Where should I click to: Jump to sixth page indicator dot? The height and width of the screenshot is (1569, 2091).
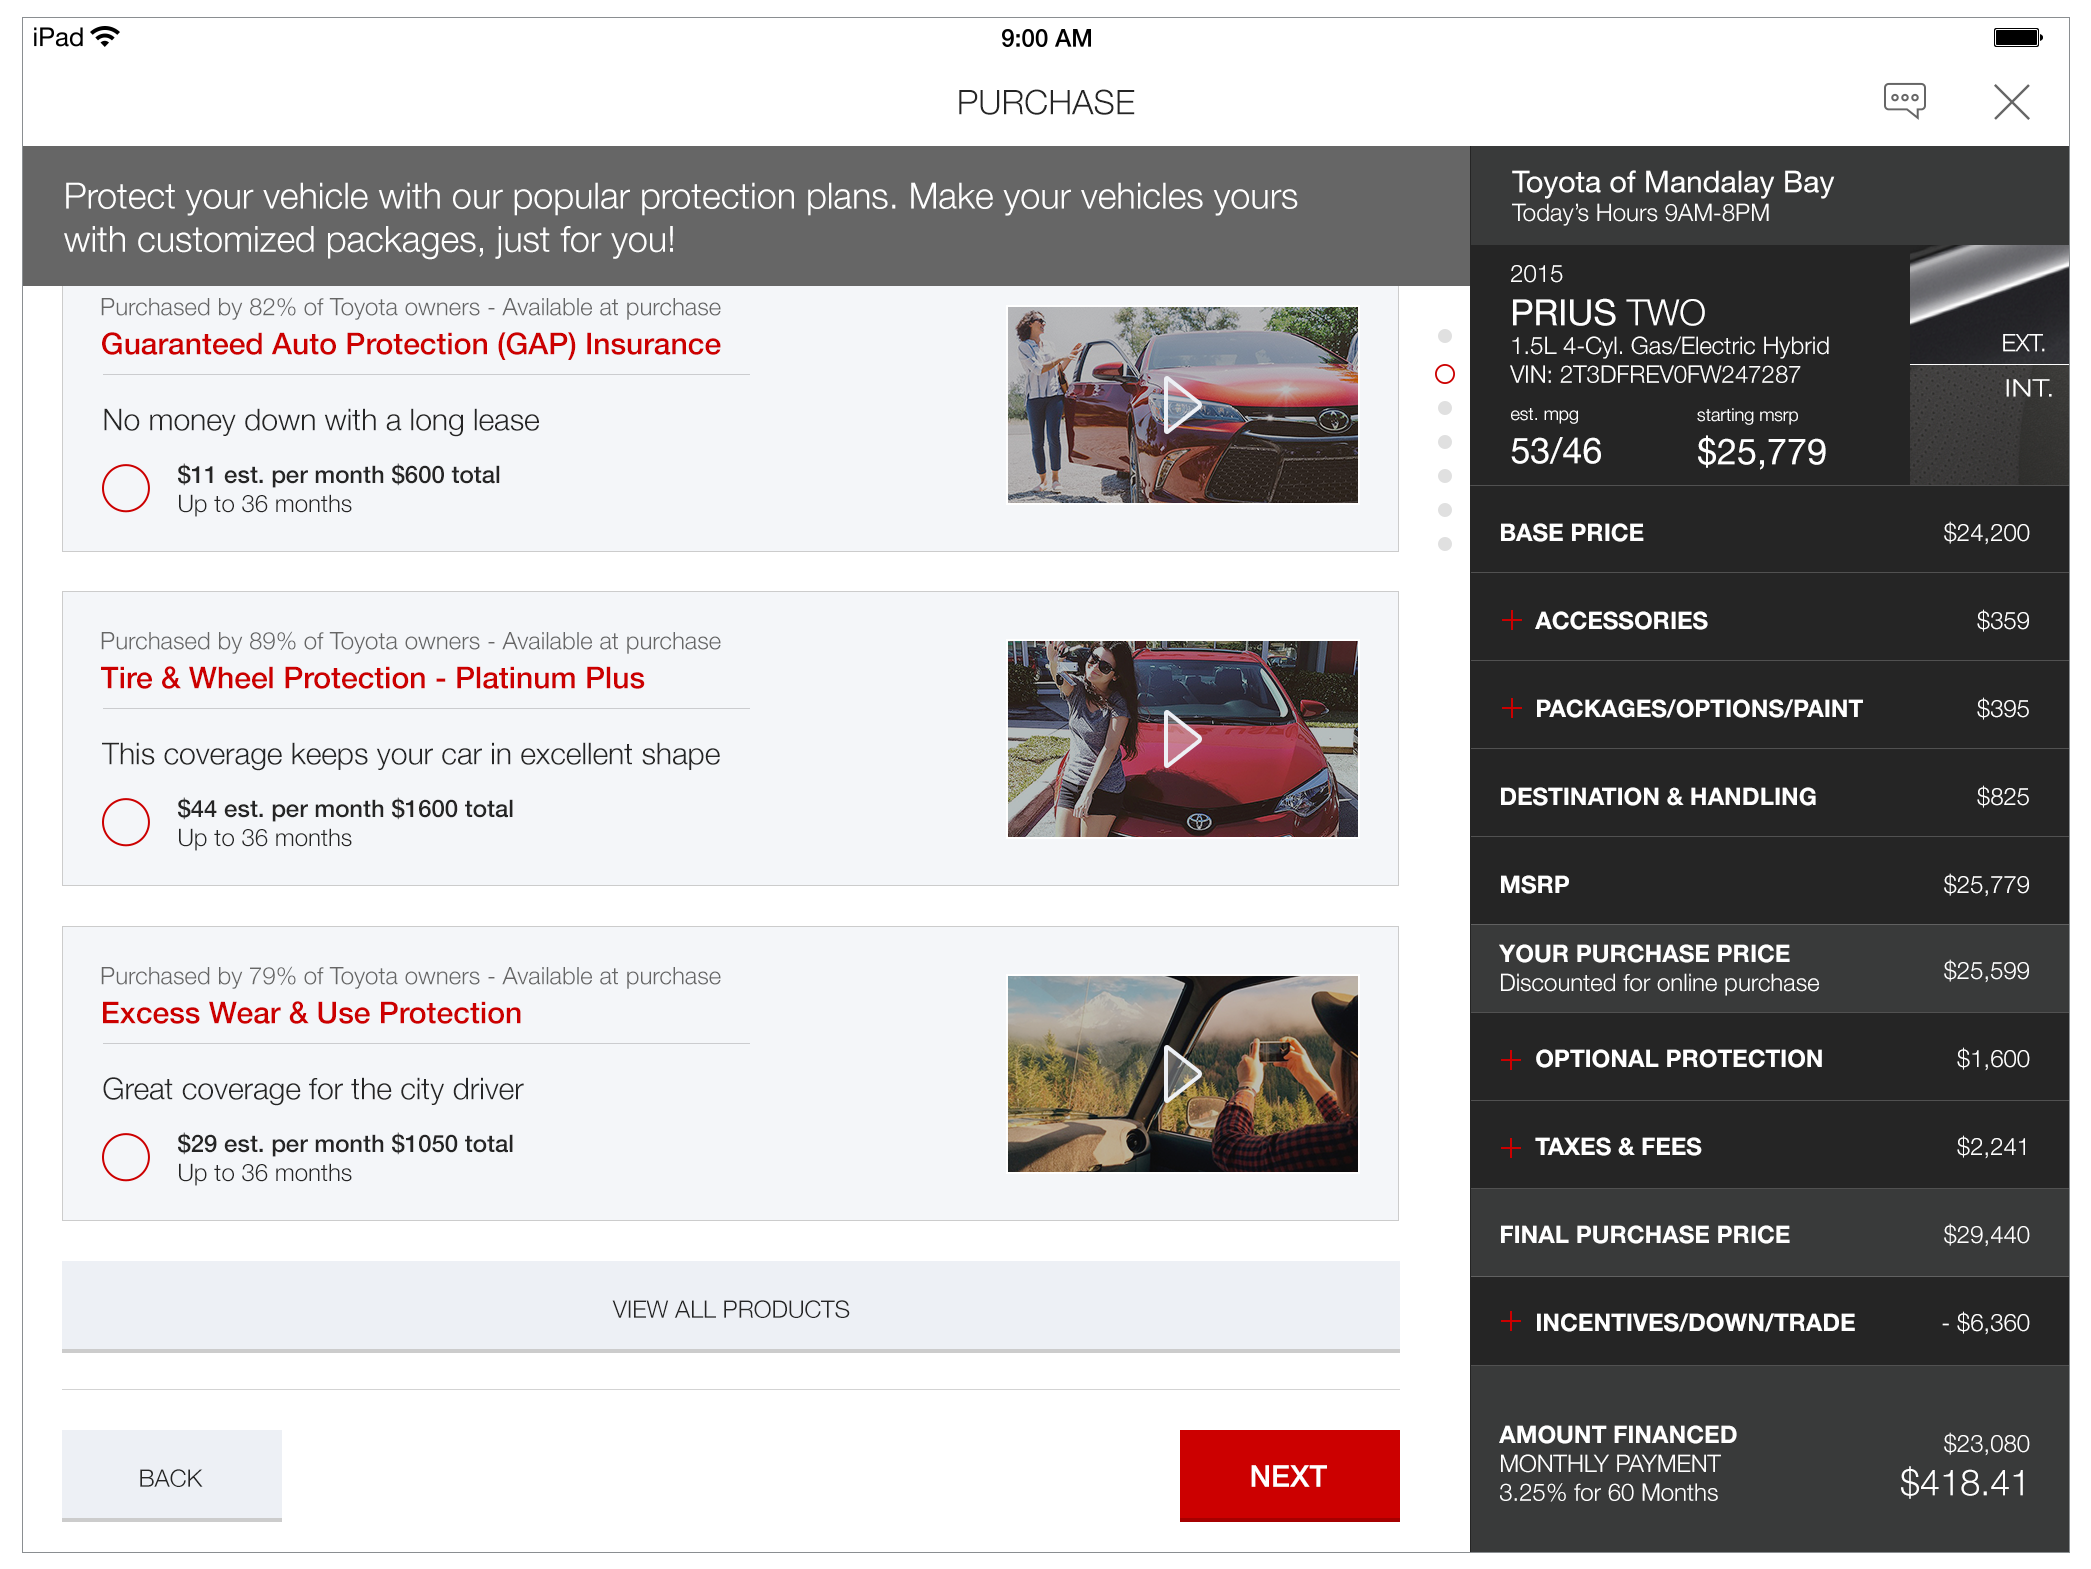pos(1444,510)
